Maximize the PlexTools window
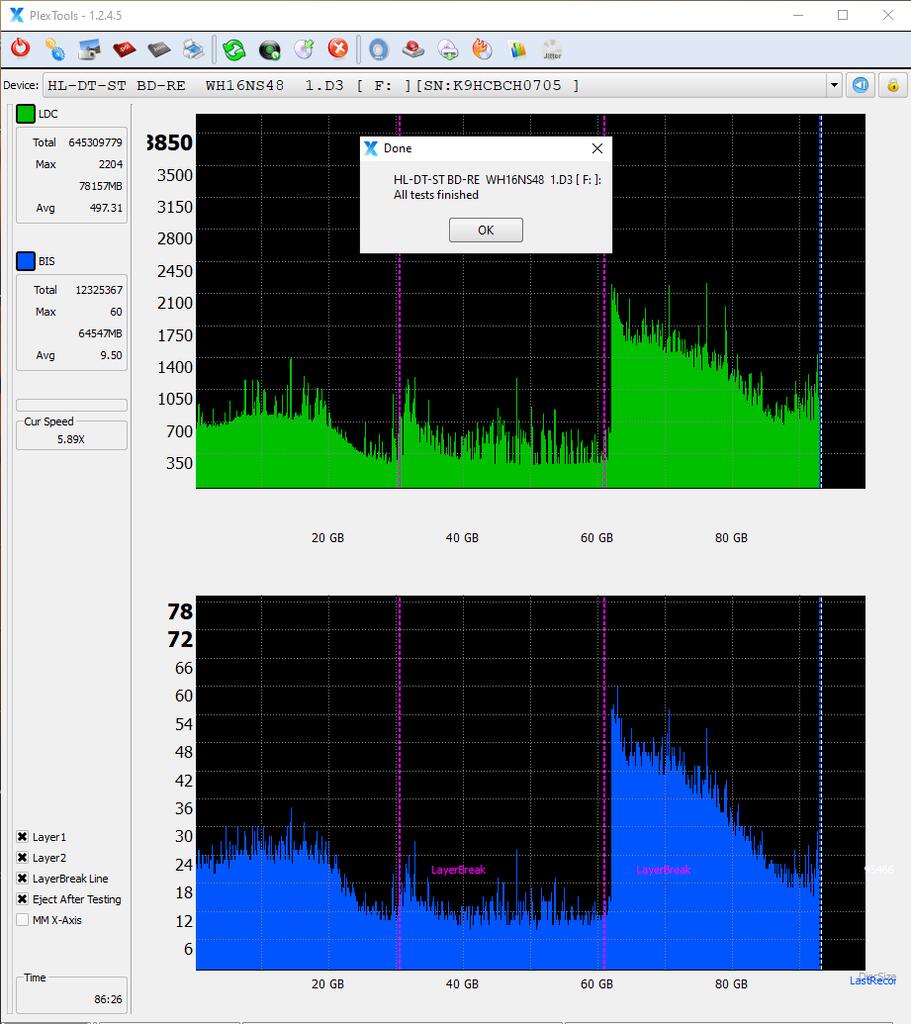The width and height of the screenshot is (911, 1024). (843, 15)
